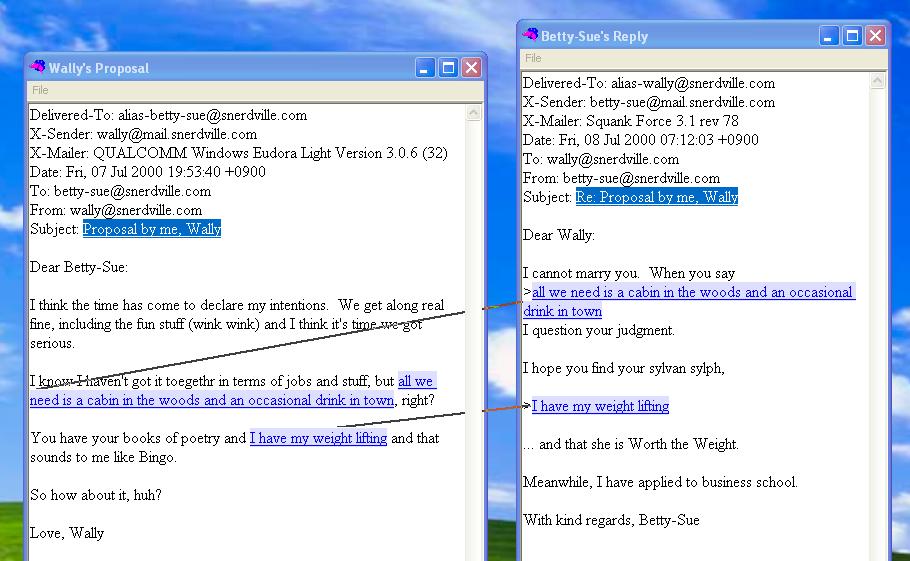
Task: Click 'Date: Fri, 08 Jul 2000 07:12:03' line
Action: 641,140
